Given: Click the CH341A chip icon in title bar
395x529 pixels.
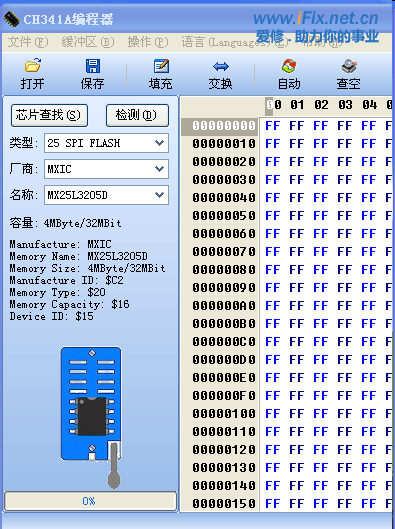Looking at the screenshot, I should click(11, 19).
